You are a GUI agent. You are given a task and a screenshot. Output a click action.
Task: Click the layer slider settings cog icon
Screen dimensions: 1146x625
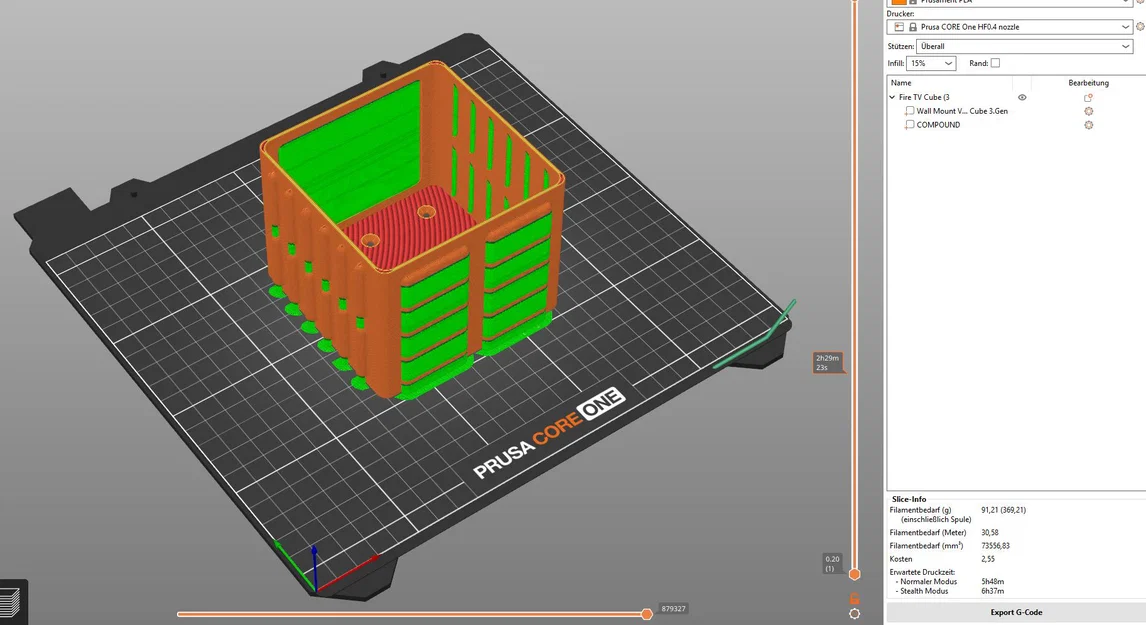[x=854, y=614]
